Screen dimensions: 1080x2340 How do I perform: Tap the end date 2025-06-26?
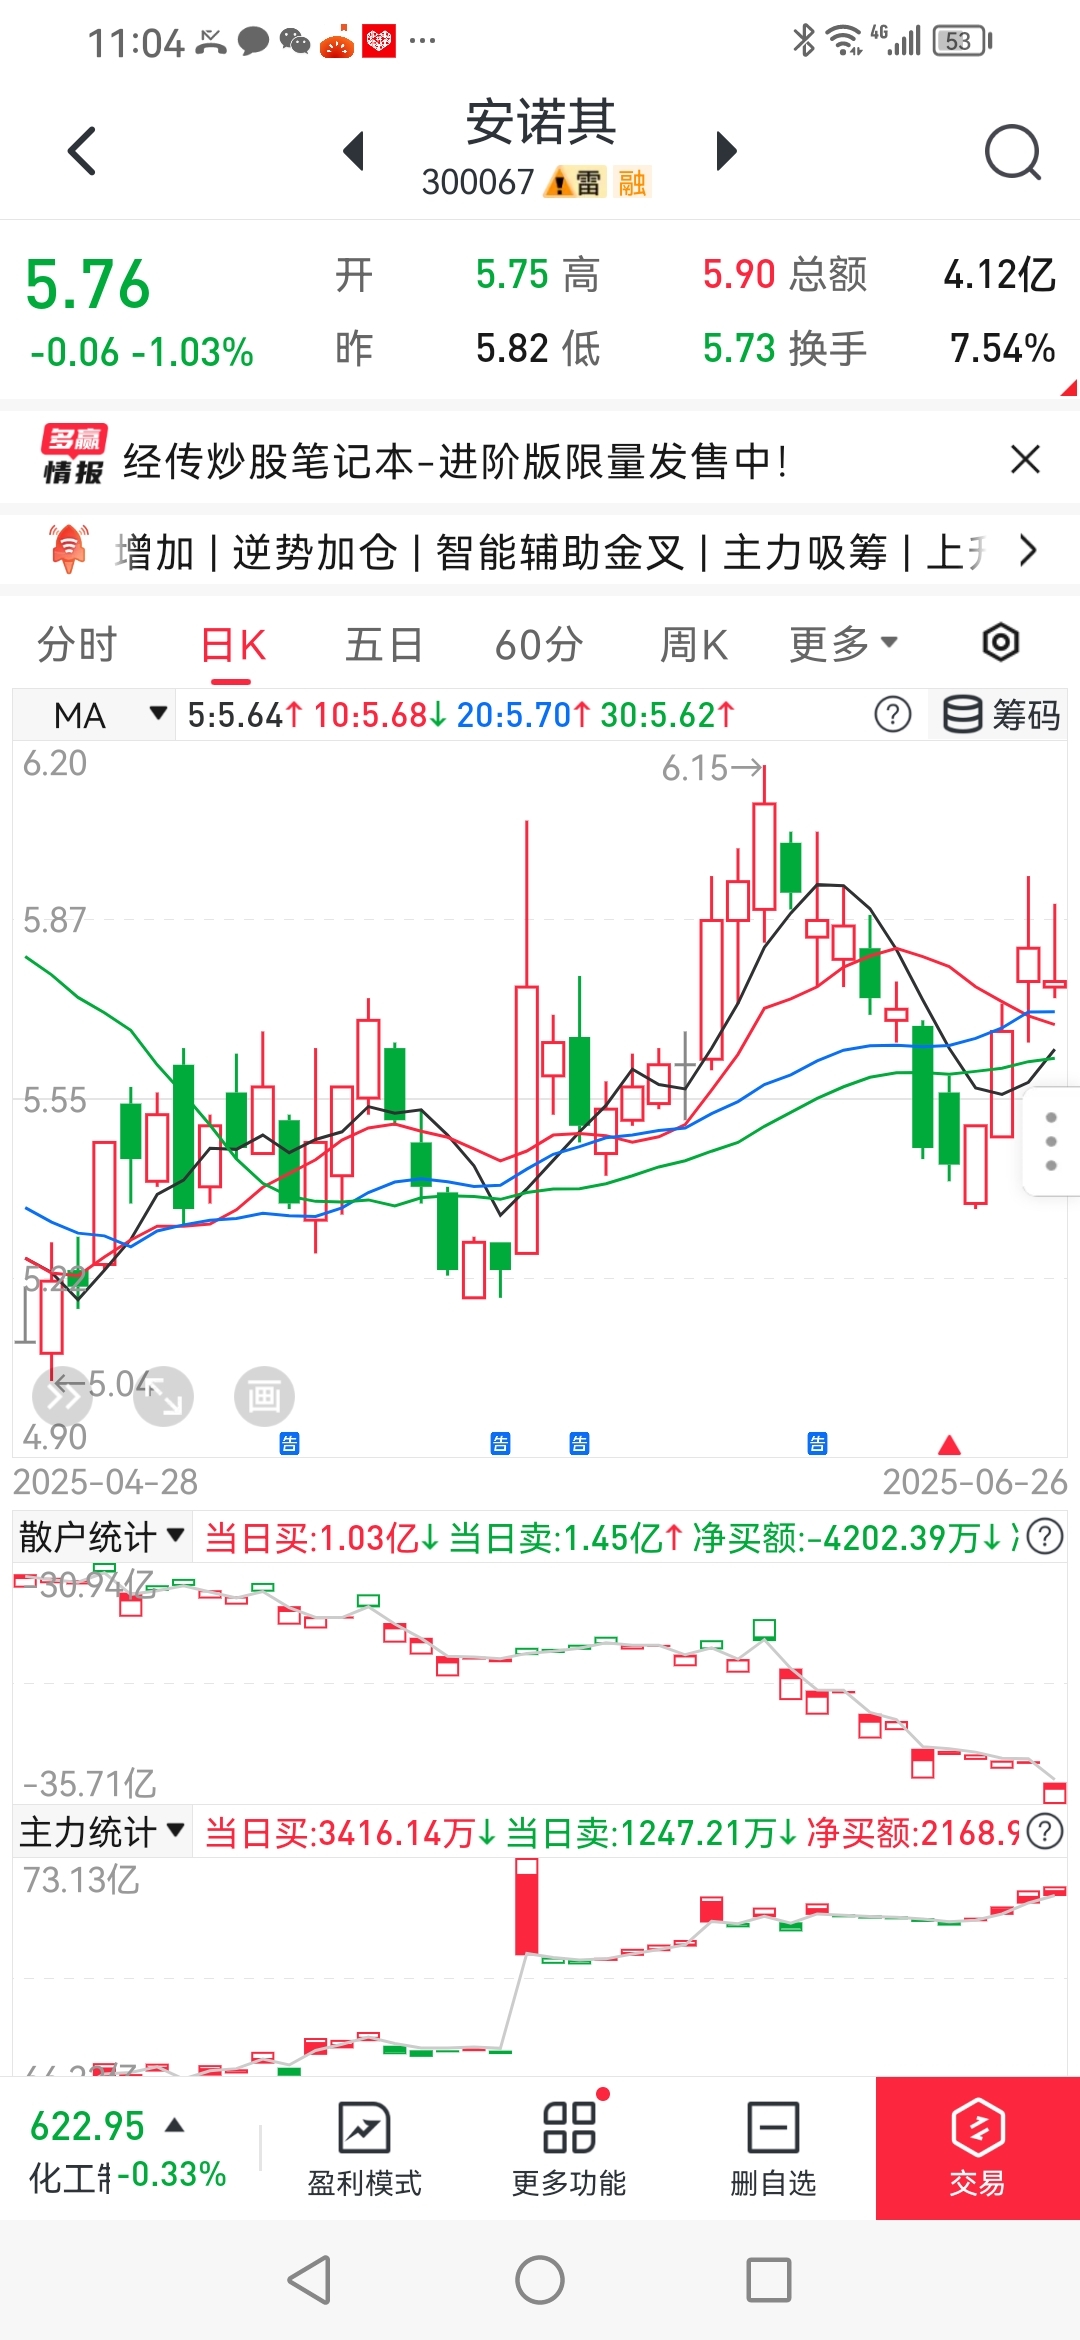tap(975, 1482)
